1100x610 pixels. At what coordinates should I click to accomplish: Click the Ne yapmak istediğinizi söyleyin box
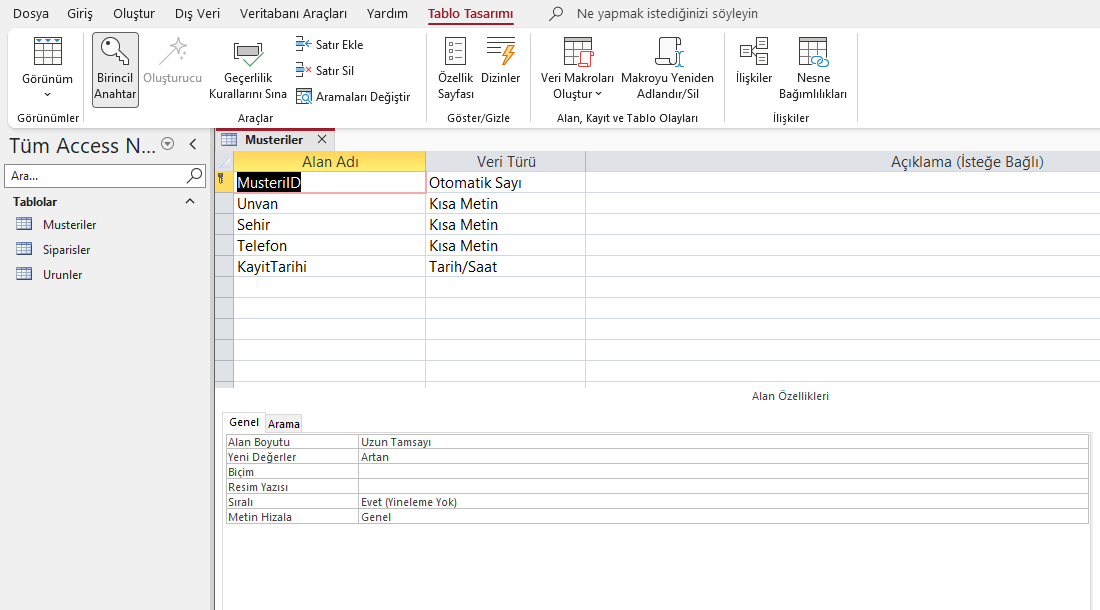click(667, 13)
